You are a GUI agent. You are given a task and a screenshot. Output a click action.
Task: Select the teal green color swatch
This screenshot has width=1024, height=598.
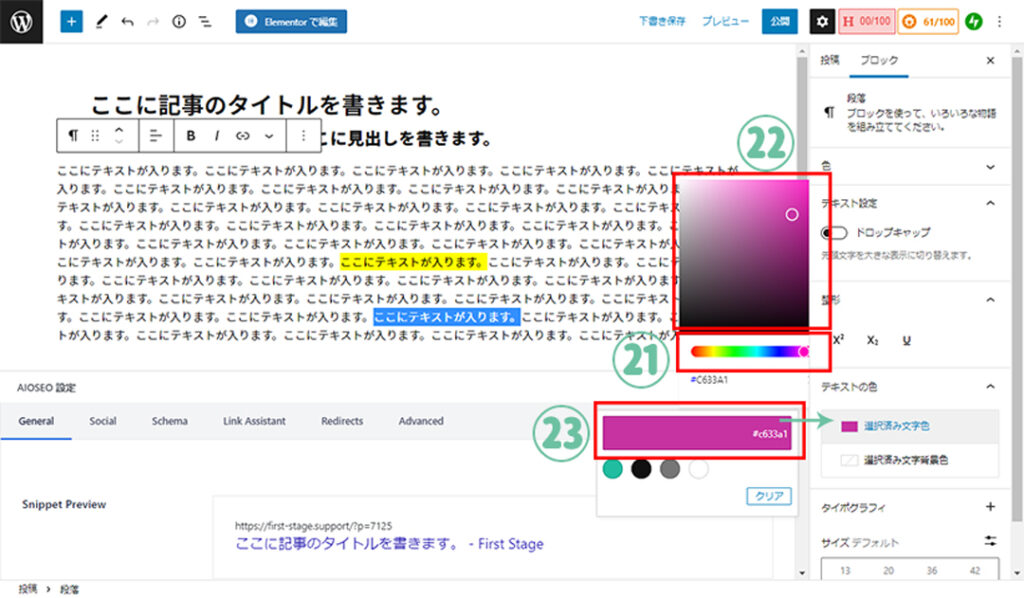point(613,468)
